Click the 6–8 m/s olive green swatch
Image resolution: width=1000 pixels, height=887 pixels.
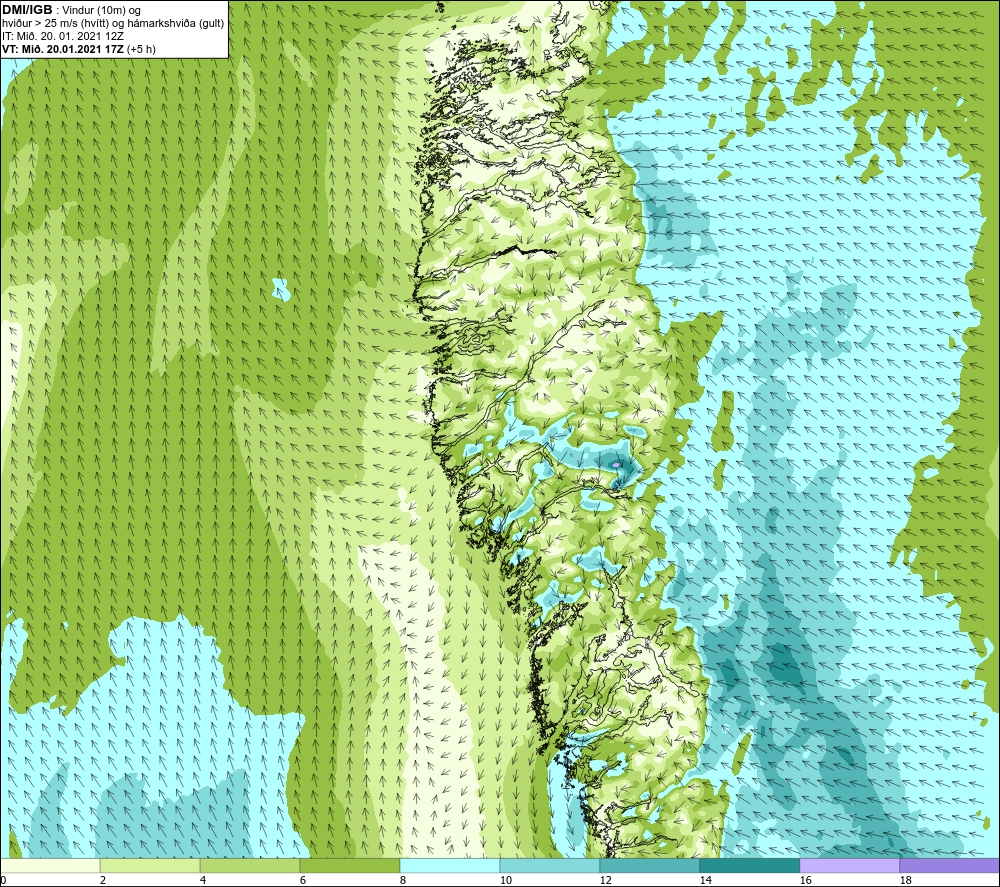point(349,865)
